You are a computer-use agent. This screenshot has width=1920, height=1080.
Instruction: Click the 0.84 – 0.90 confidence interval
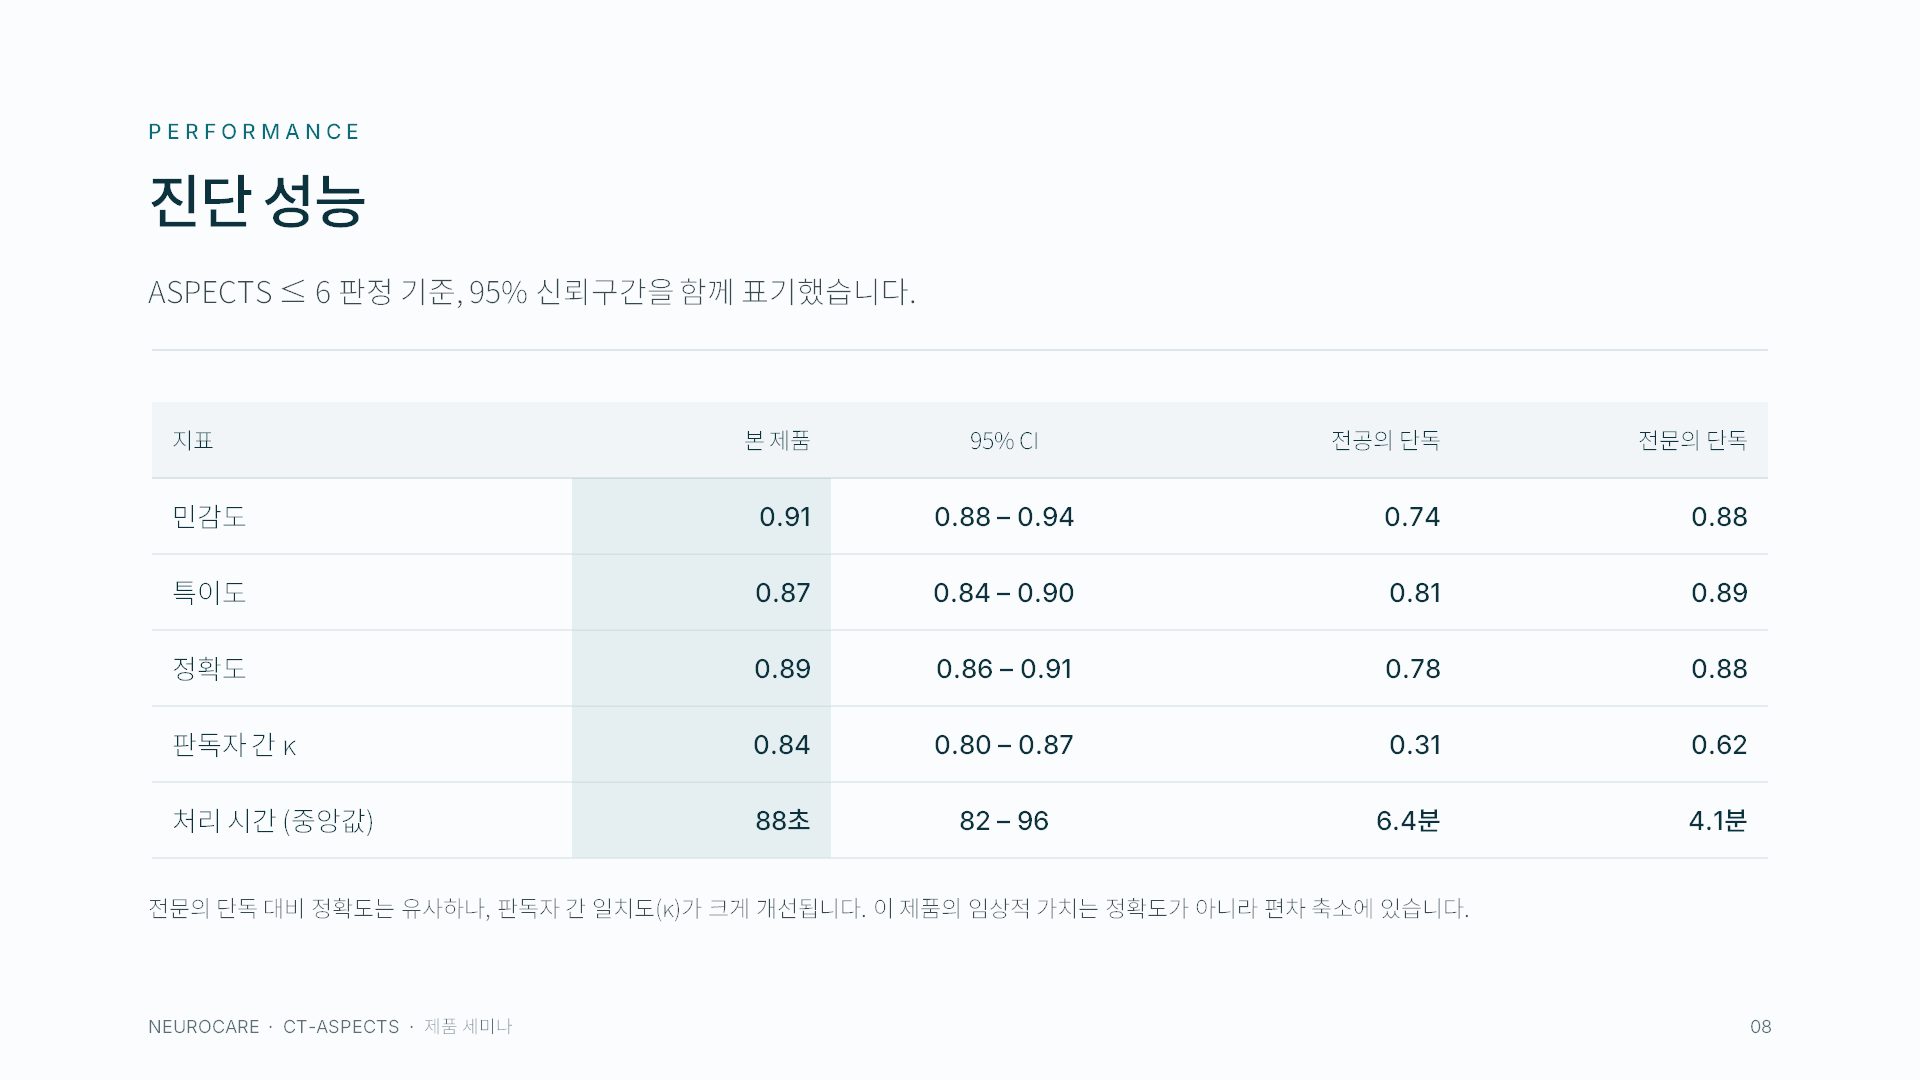(1004, 593)
